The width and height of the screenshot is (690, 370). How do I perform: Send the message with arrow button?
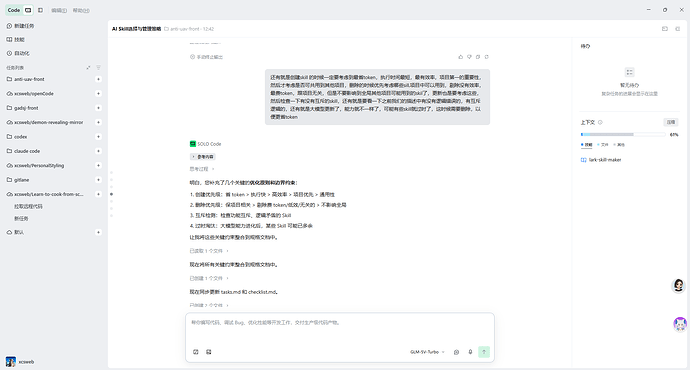coord(484,352)
